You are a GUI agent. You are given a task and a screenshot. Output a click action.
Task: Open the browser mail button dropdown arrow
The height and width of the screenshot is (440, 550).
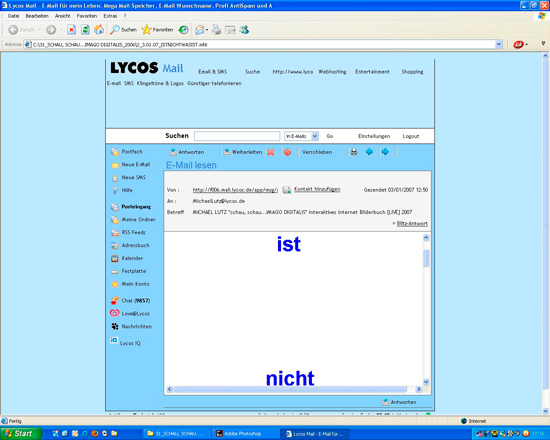coord(207,30)
